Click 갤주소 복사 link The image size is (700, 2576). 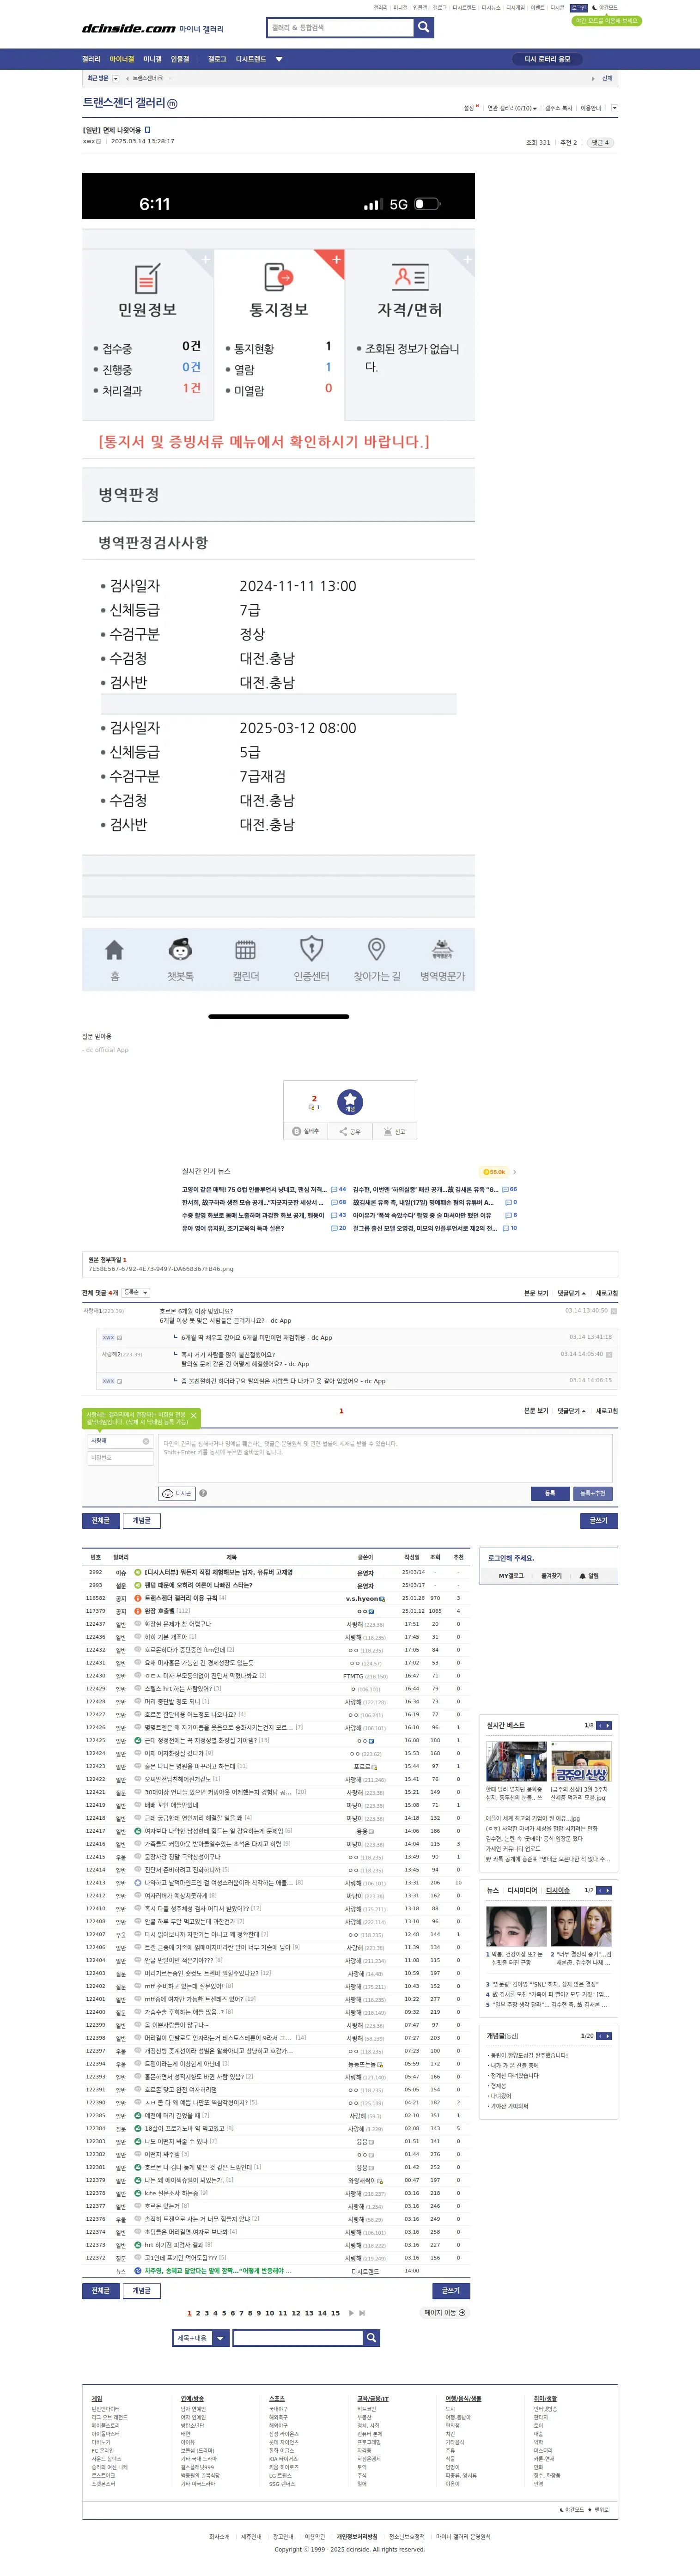[x=559, y=108]
